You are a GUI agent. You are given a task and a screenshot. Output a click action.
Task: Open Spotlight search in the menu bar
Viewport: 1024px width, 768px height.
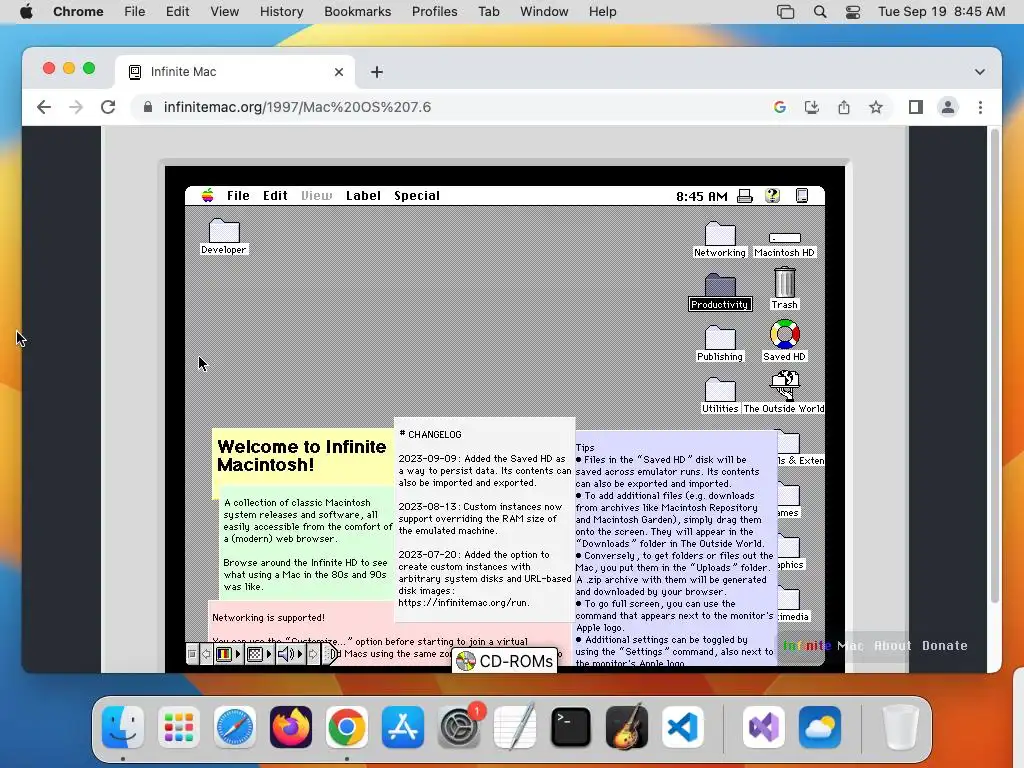[x=820, y=12]
